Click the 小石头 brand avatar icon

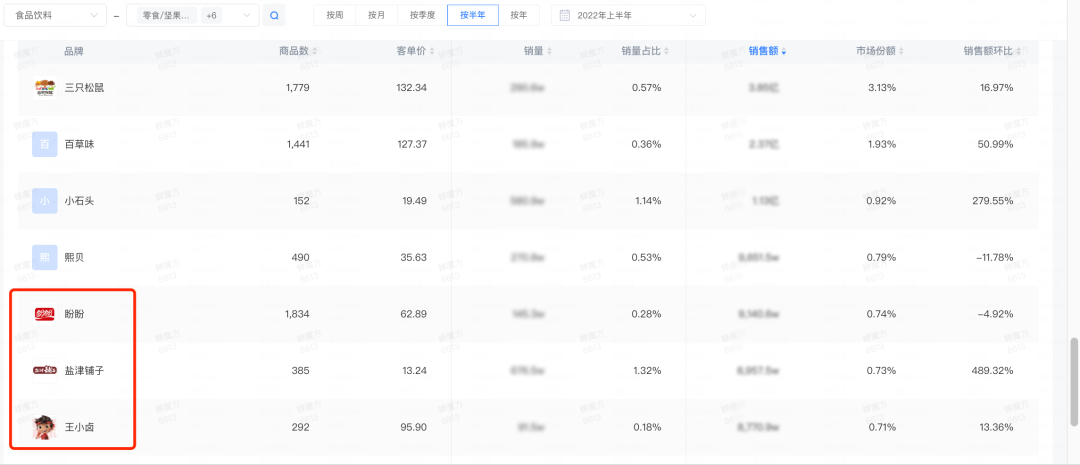click(x=45, y=201)
